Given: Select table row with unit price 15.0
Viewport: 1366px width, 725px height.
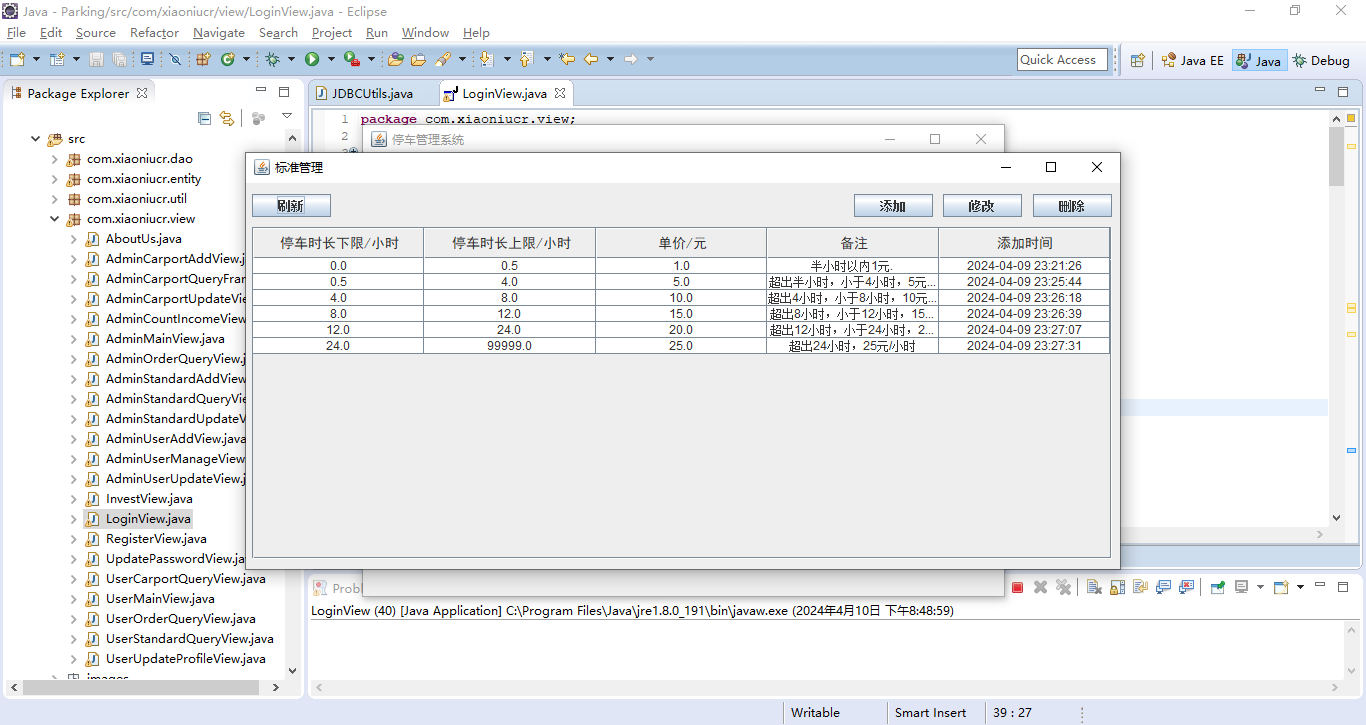Looking at the screenshot, I should [x=681, y=314].
